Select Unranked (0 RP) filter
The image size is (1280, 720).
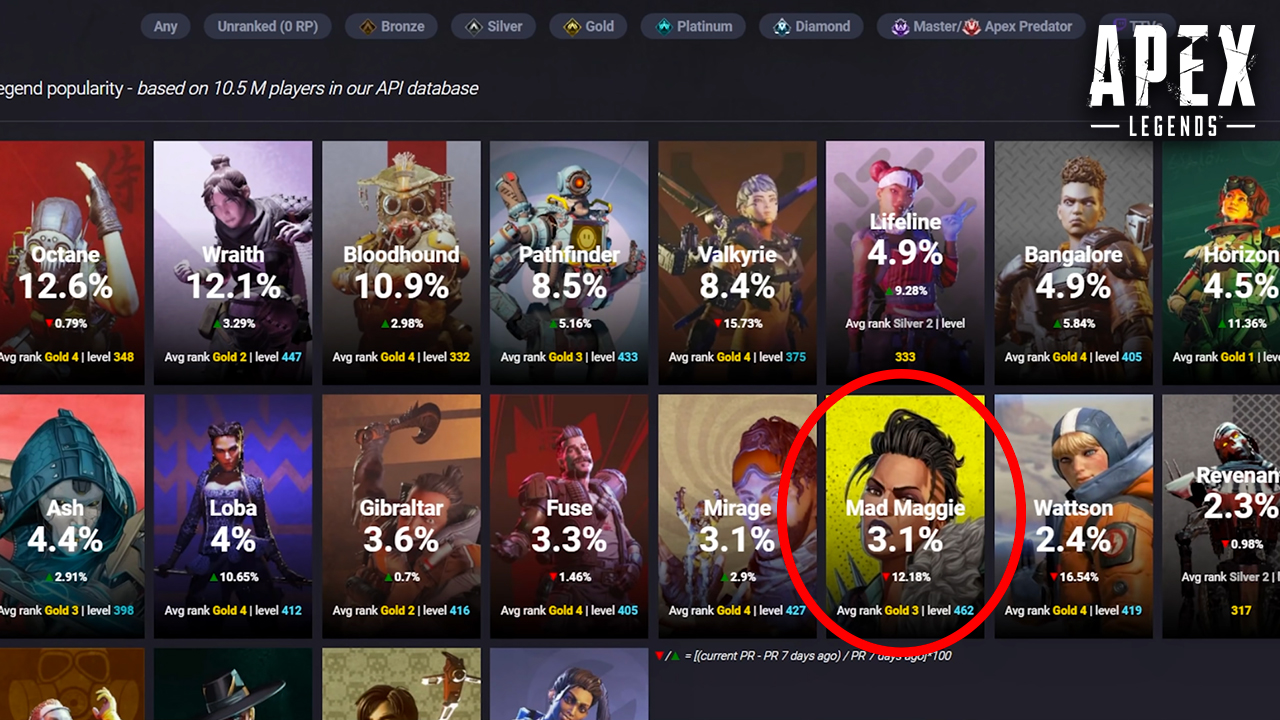pos(267,27)
